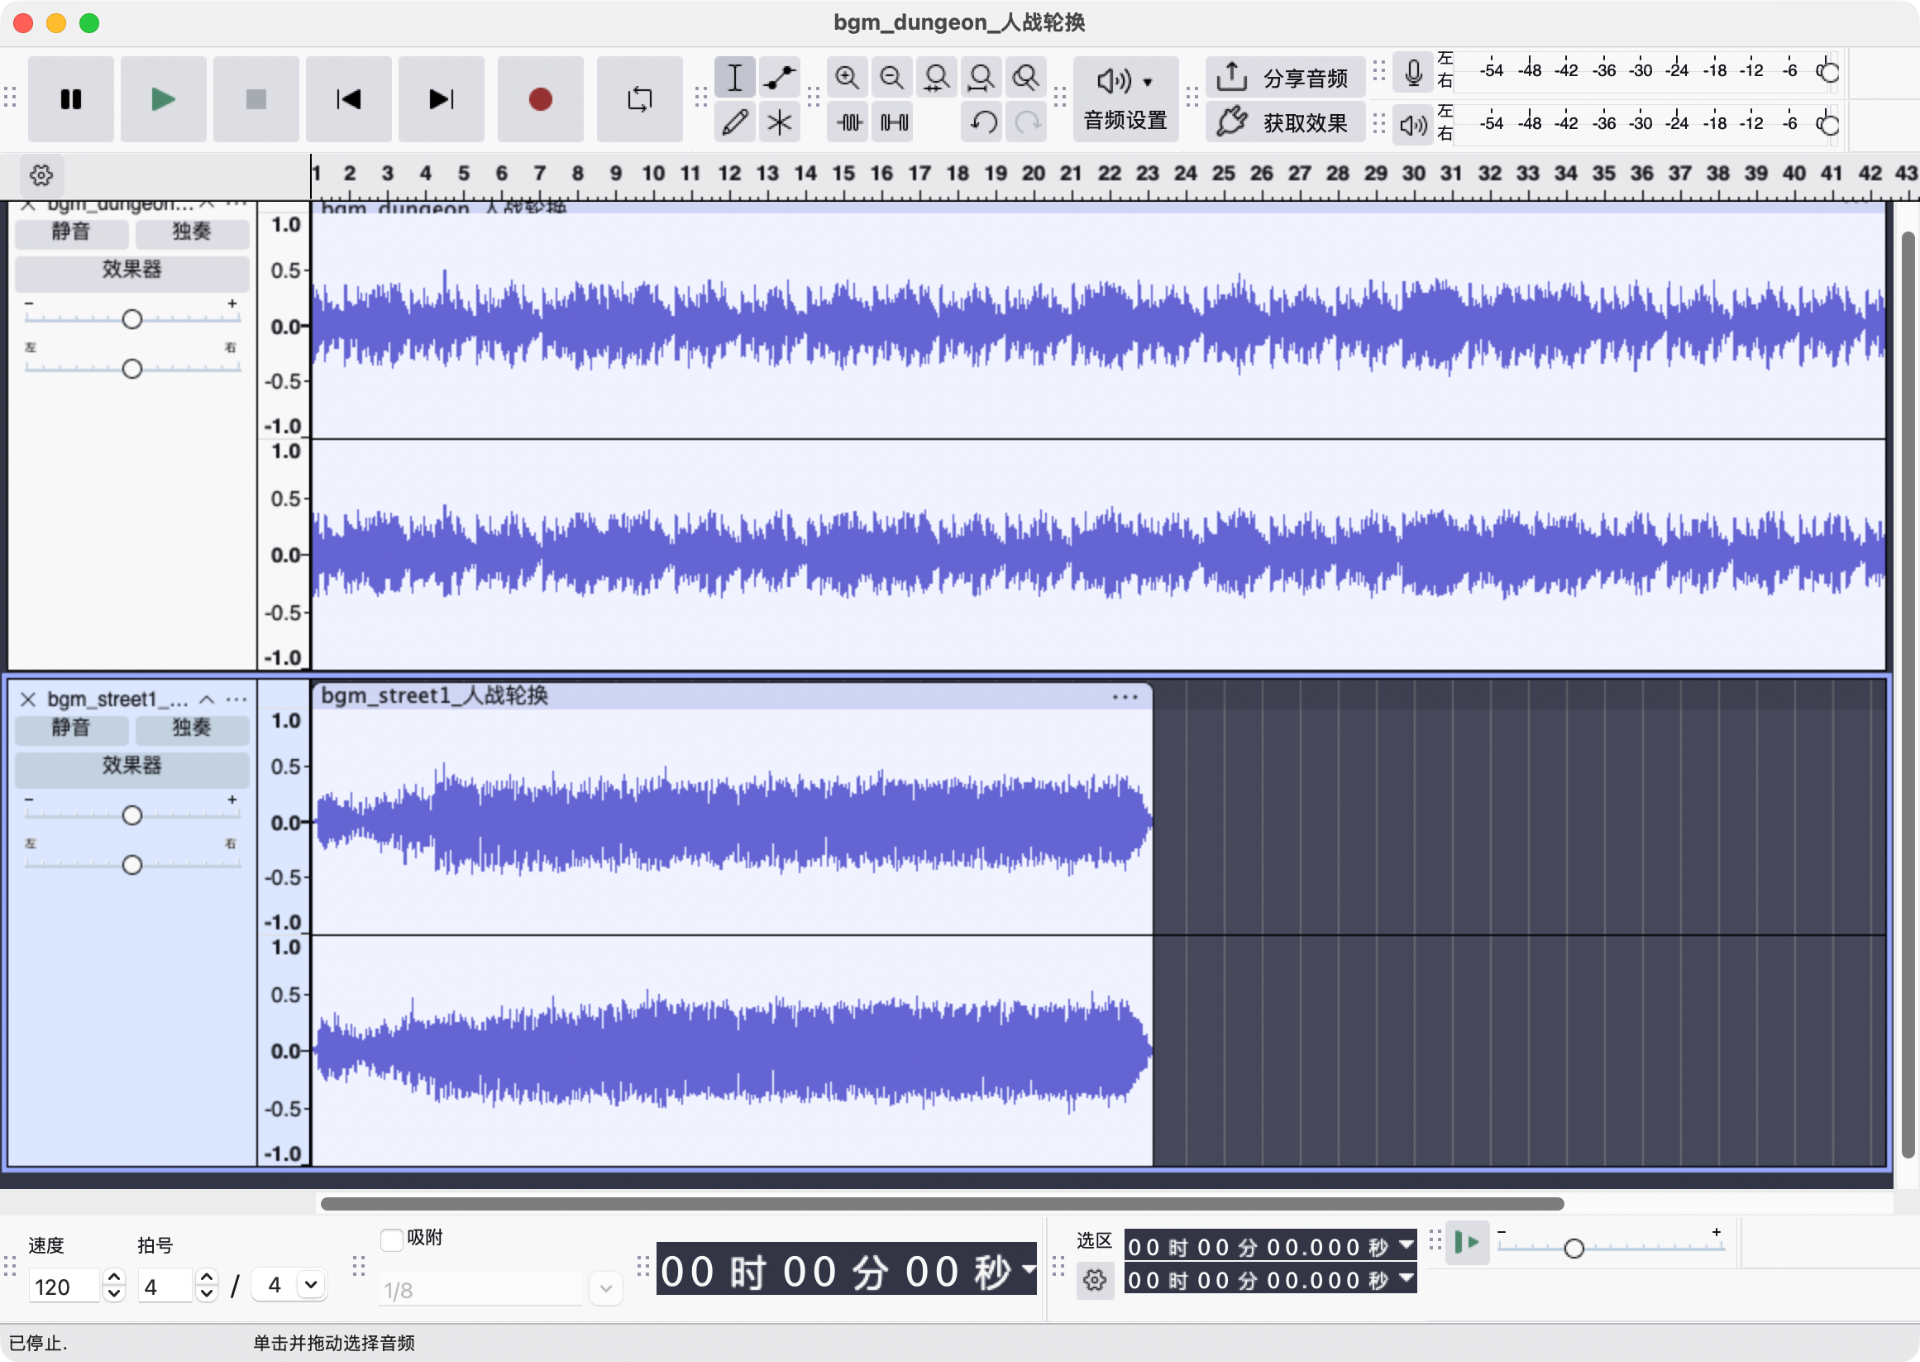Fit selection to width zoom icon

pyautogui.click(x=937, y=77)
